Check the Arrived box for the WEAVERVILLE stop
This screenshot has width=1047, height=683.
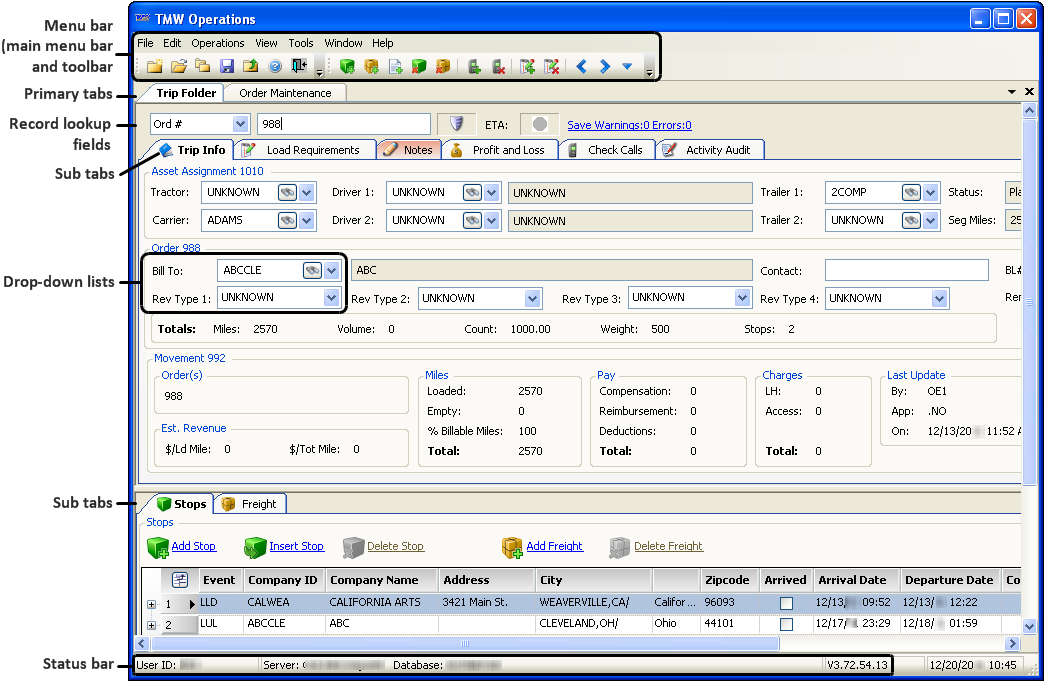(786, 604)
